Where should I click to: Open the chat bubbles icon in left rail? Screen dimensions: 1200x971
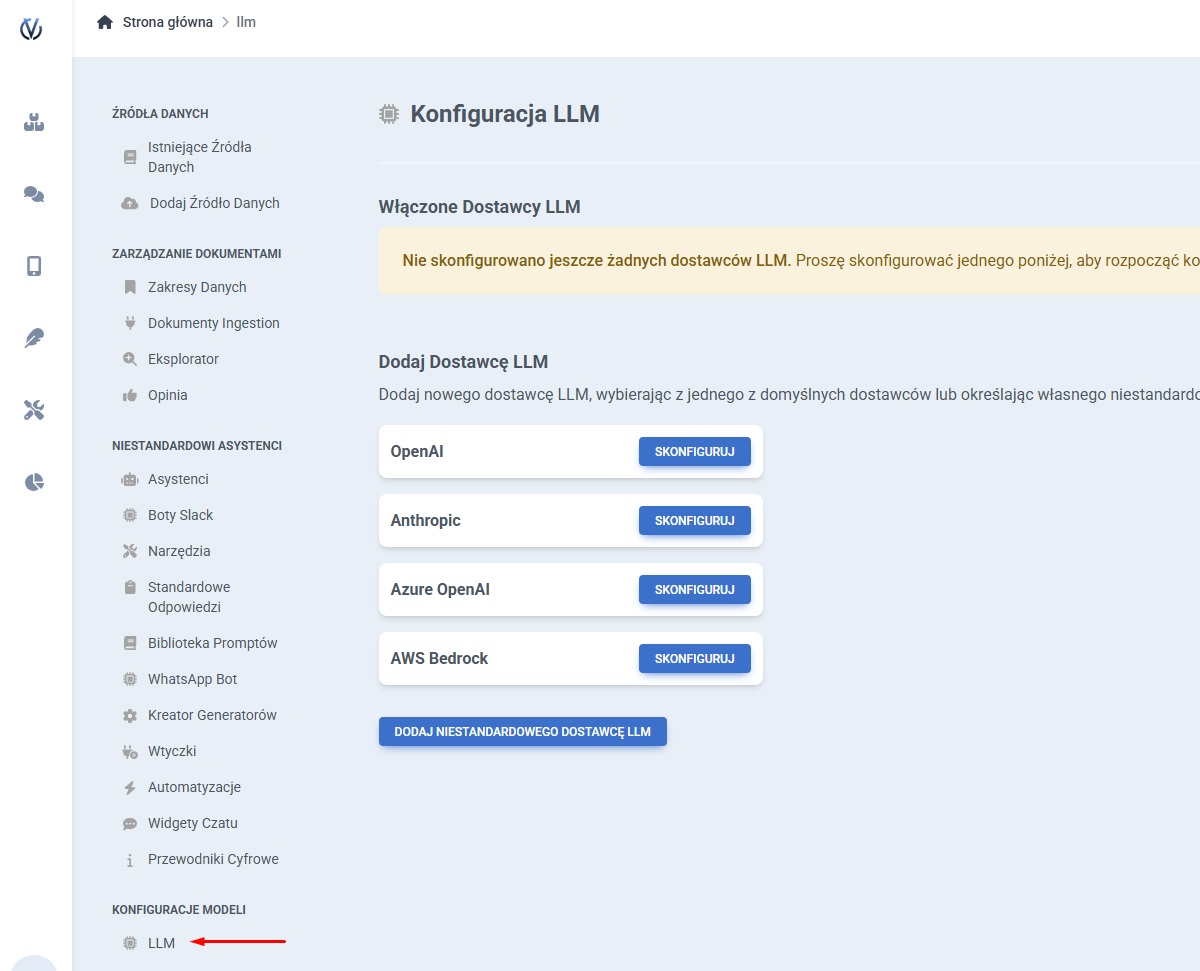[34, 195]
